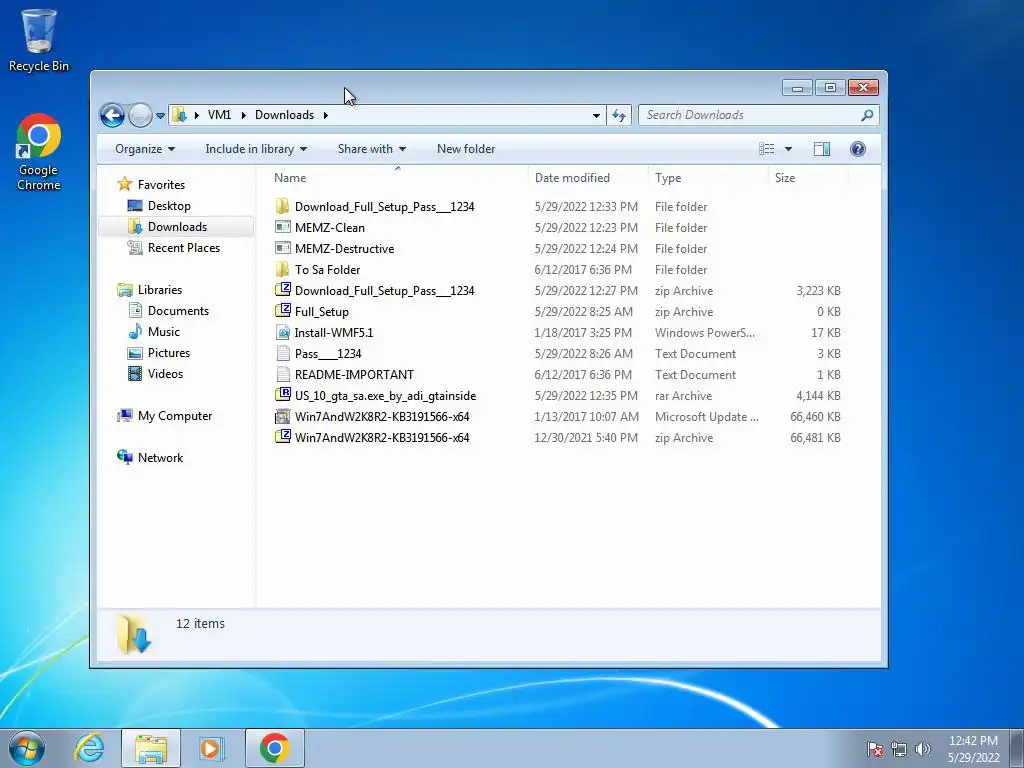The image size is (1024, 768).
Task: Open the Windows Start menu
Action: click(x=27, y=748)
